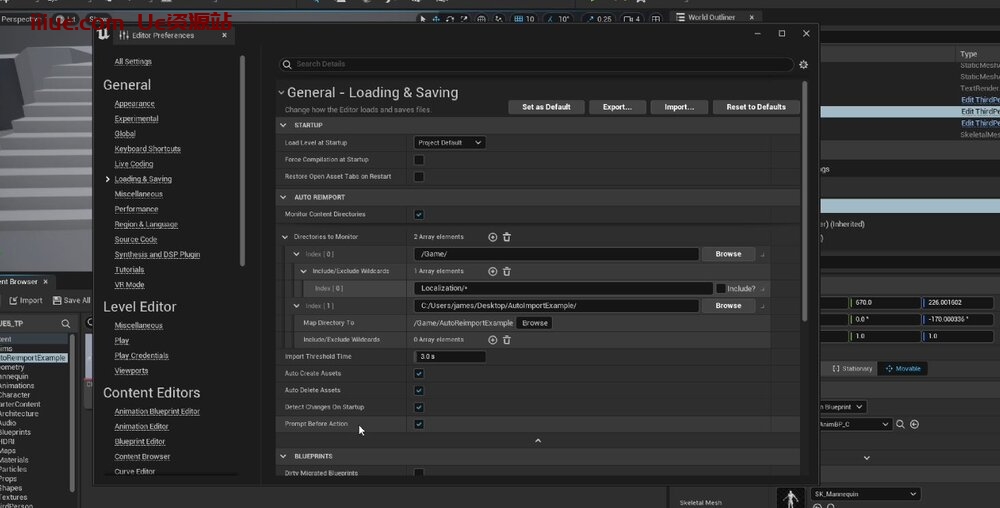This screenshot has height=508, width=1000.
Task: Add element to Directories to Monitor array
Action: tap(492, 237)
